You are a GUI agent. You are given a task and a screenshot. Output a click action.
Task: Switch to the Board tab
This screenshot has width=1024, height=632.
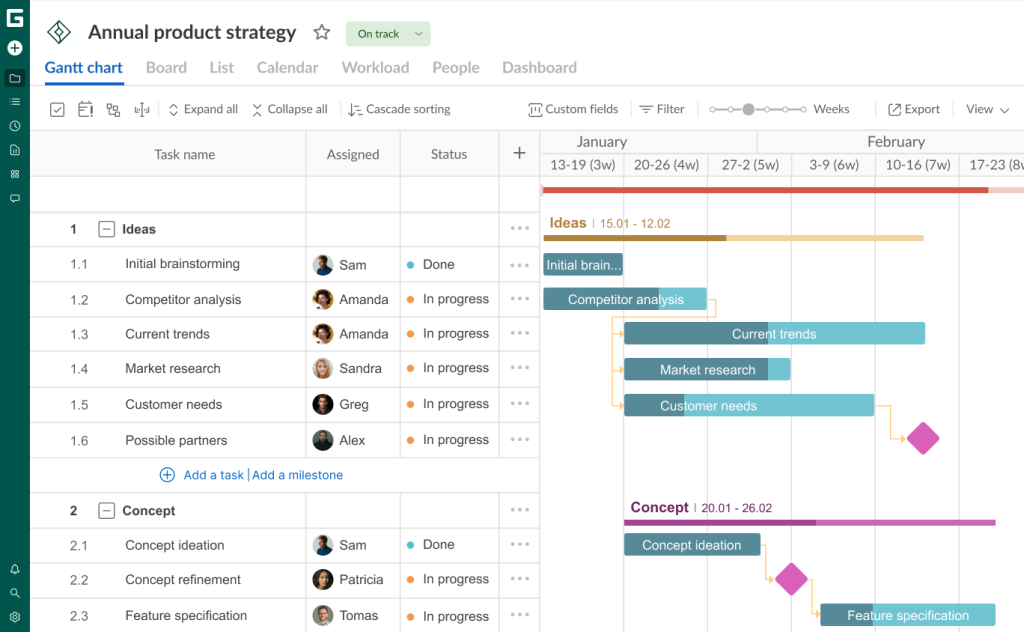(x=166, y=67)
